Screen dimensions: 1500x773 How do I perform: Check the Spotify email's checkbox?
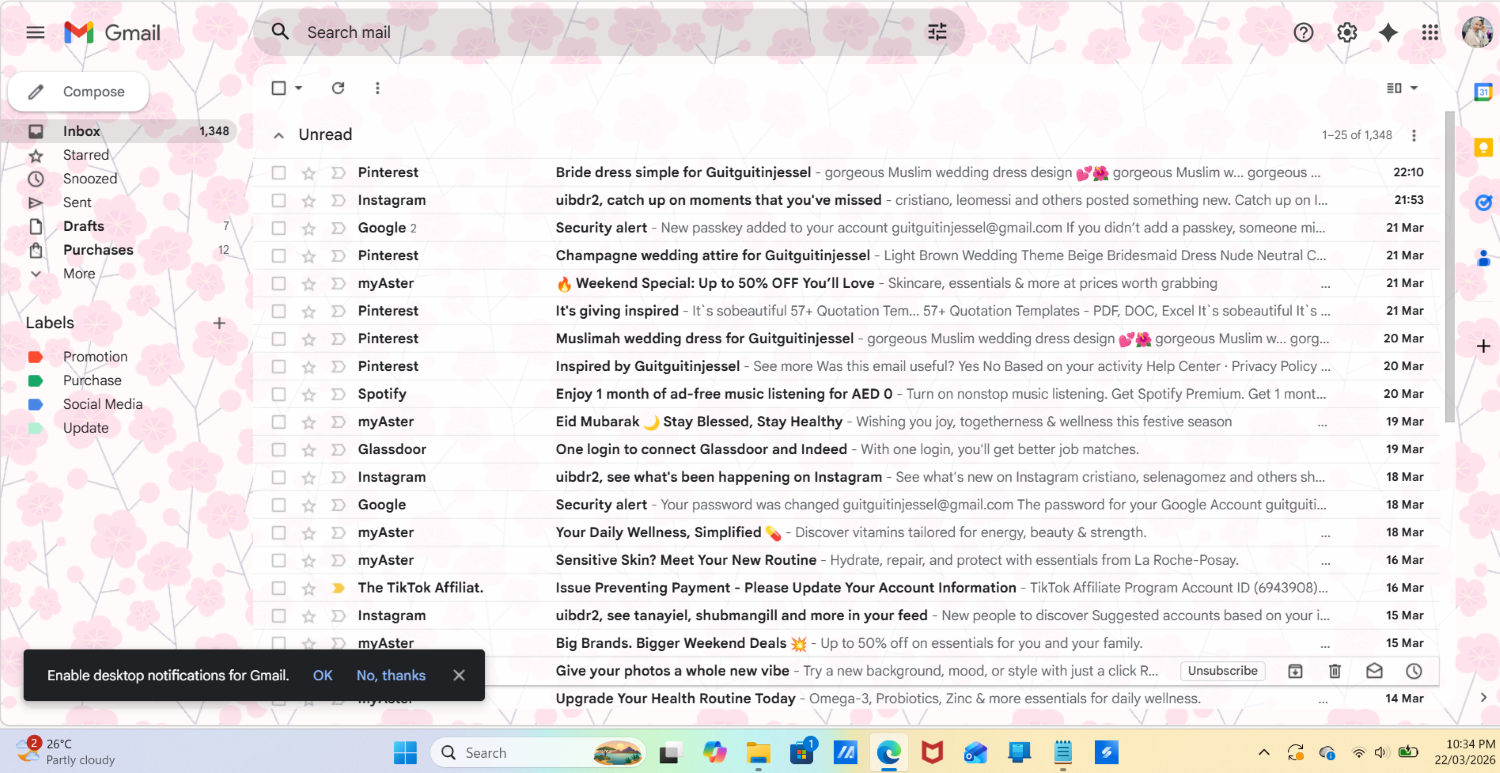tap(279, 394)
